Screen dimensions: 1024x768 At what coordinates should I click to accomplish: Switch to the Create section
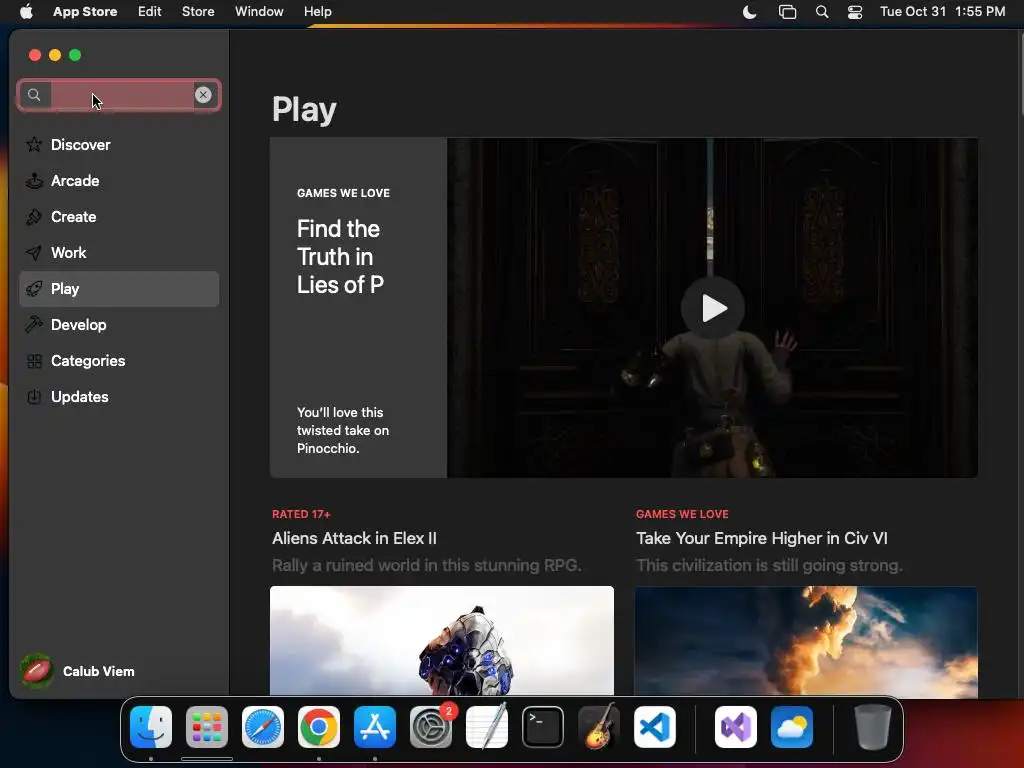point(119,216)
